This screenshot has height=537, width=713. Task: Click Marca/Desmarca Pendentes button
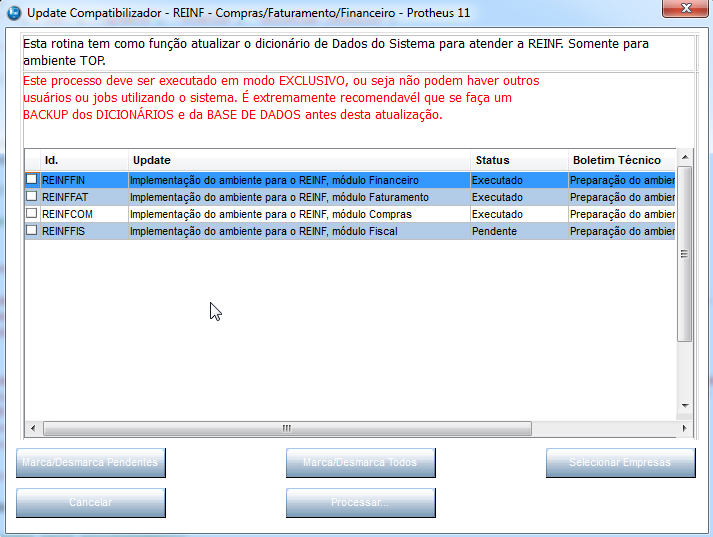pyautogui.click(x=91, y=462)
